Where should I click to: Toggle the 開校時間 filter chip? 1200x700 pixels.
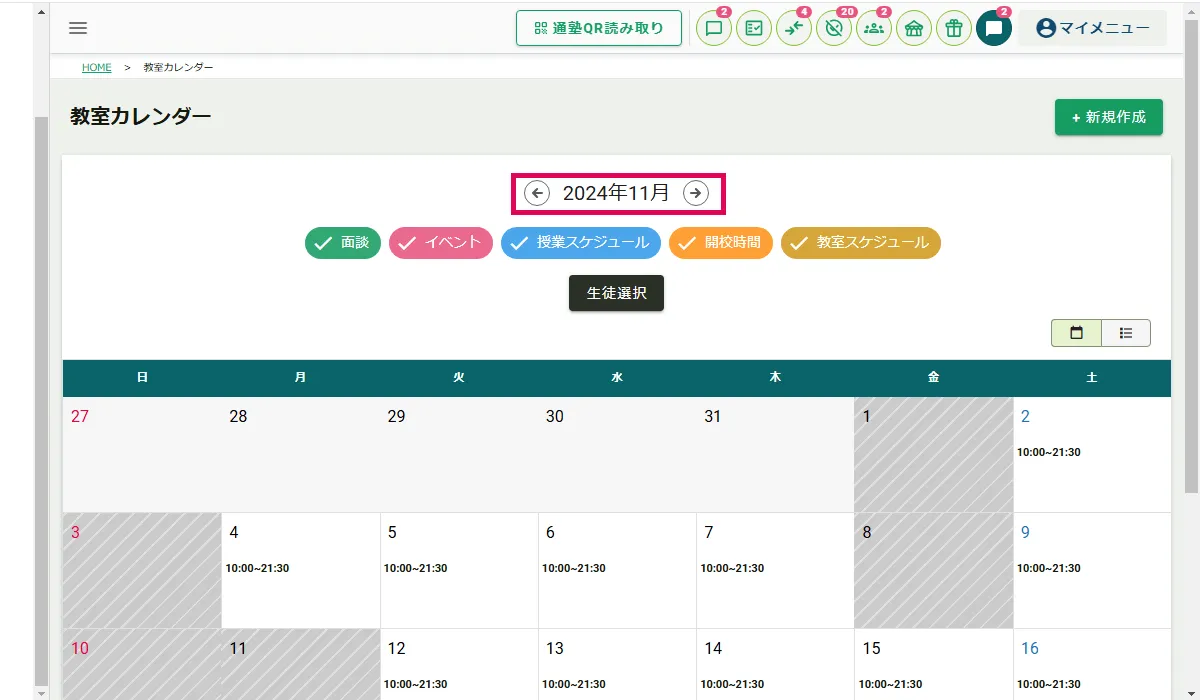(x=721, y=243)
